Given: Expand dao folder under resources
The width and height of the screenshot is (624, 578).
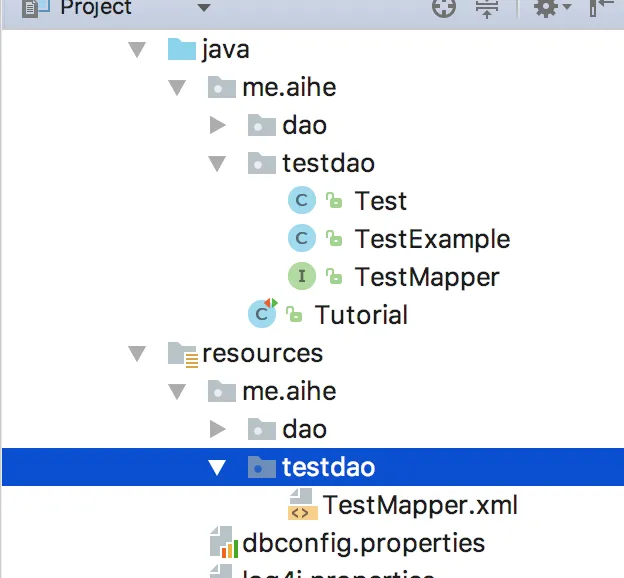Looking at the screenshot, I should click(x=217, y=429).
